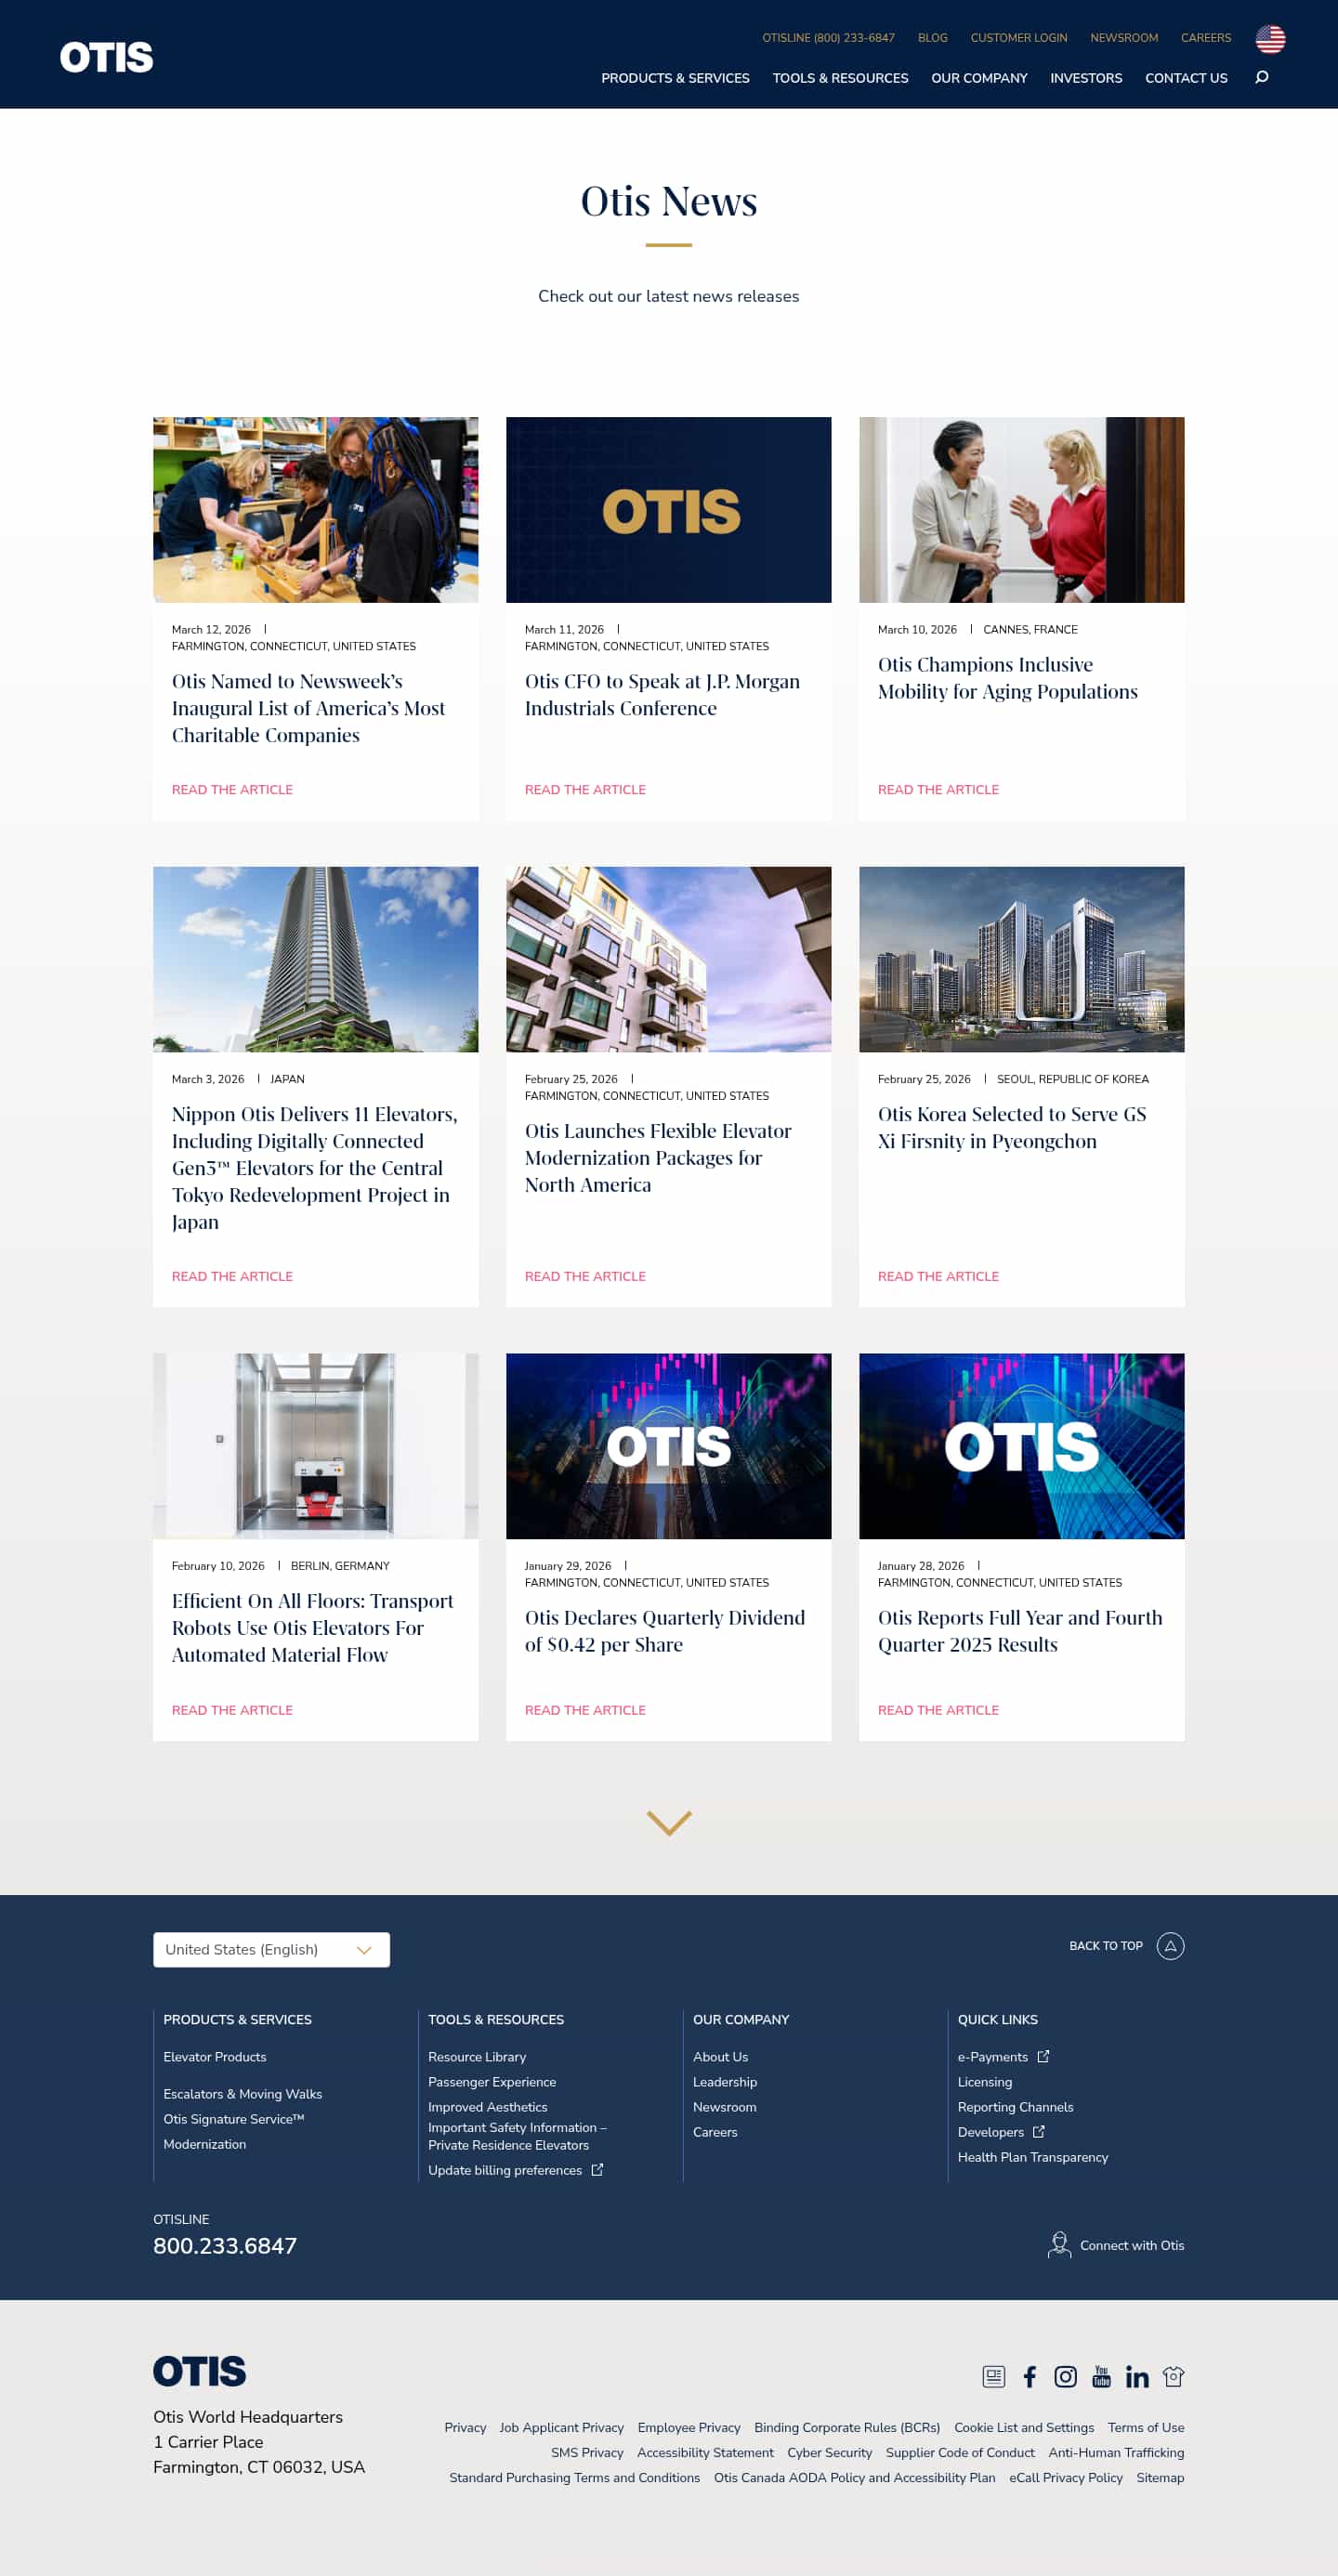
Task: Open the robot in elevator thumbnail
Action: click(315, 1446)
